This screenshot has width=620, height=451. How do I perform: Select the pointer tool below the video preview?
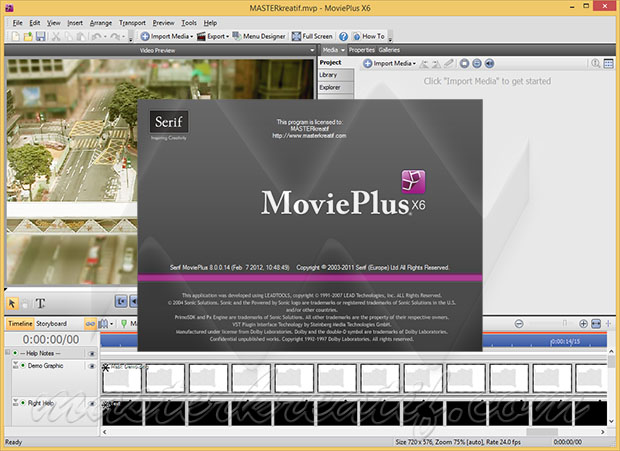click(12, 303)
